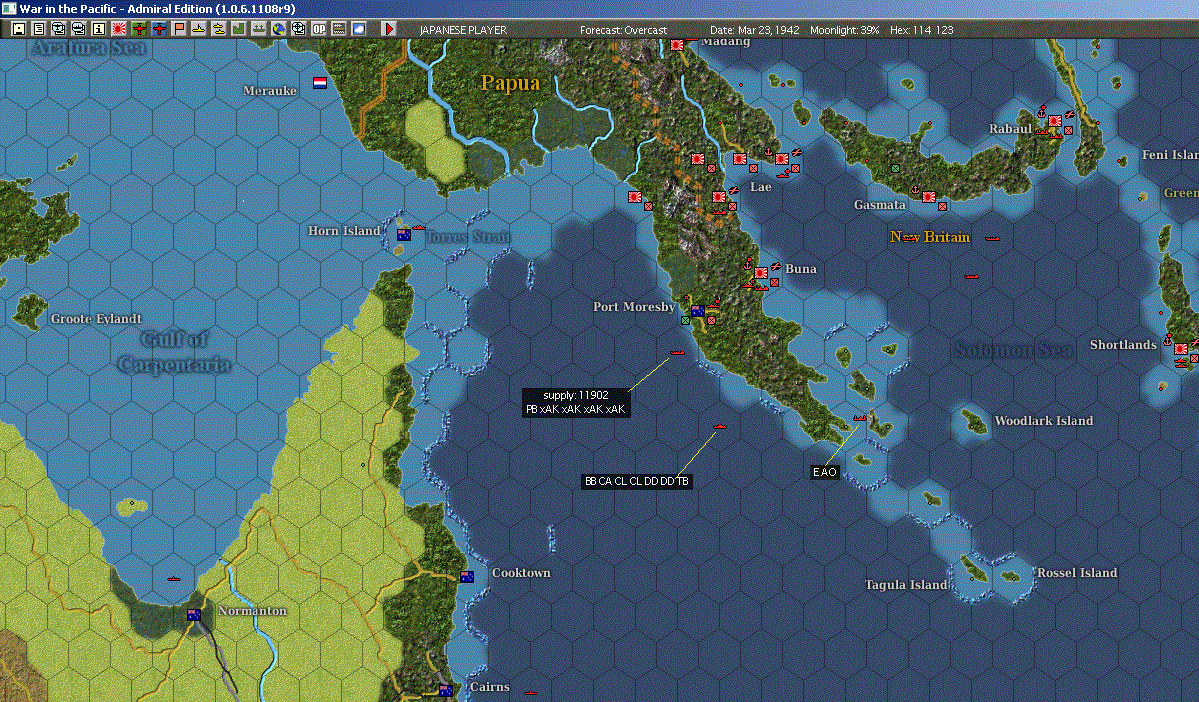Click the railroad track toolbar icon

tap(339, 29)
